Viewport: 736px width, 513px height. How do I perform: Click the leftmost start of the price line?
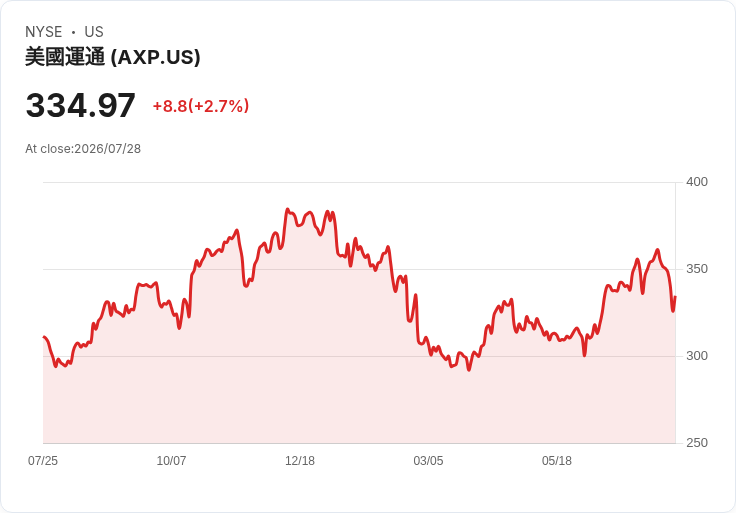click(44, 337)
